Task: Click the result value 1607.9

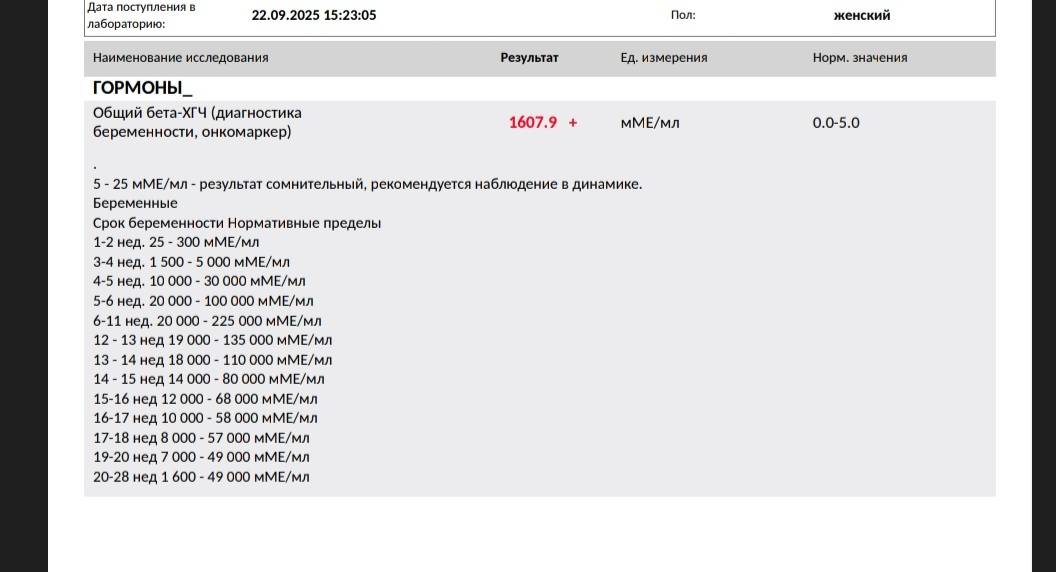Action: (x=533, y=123)
